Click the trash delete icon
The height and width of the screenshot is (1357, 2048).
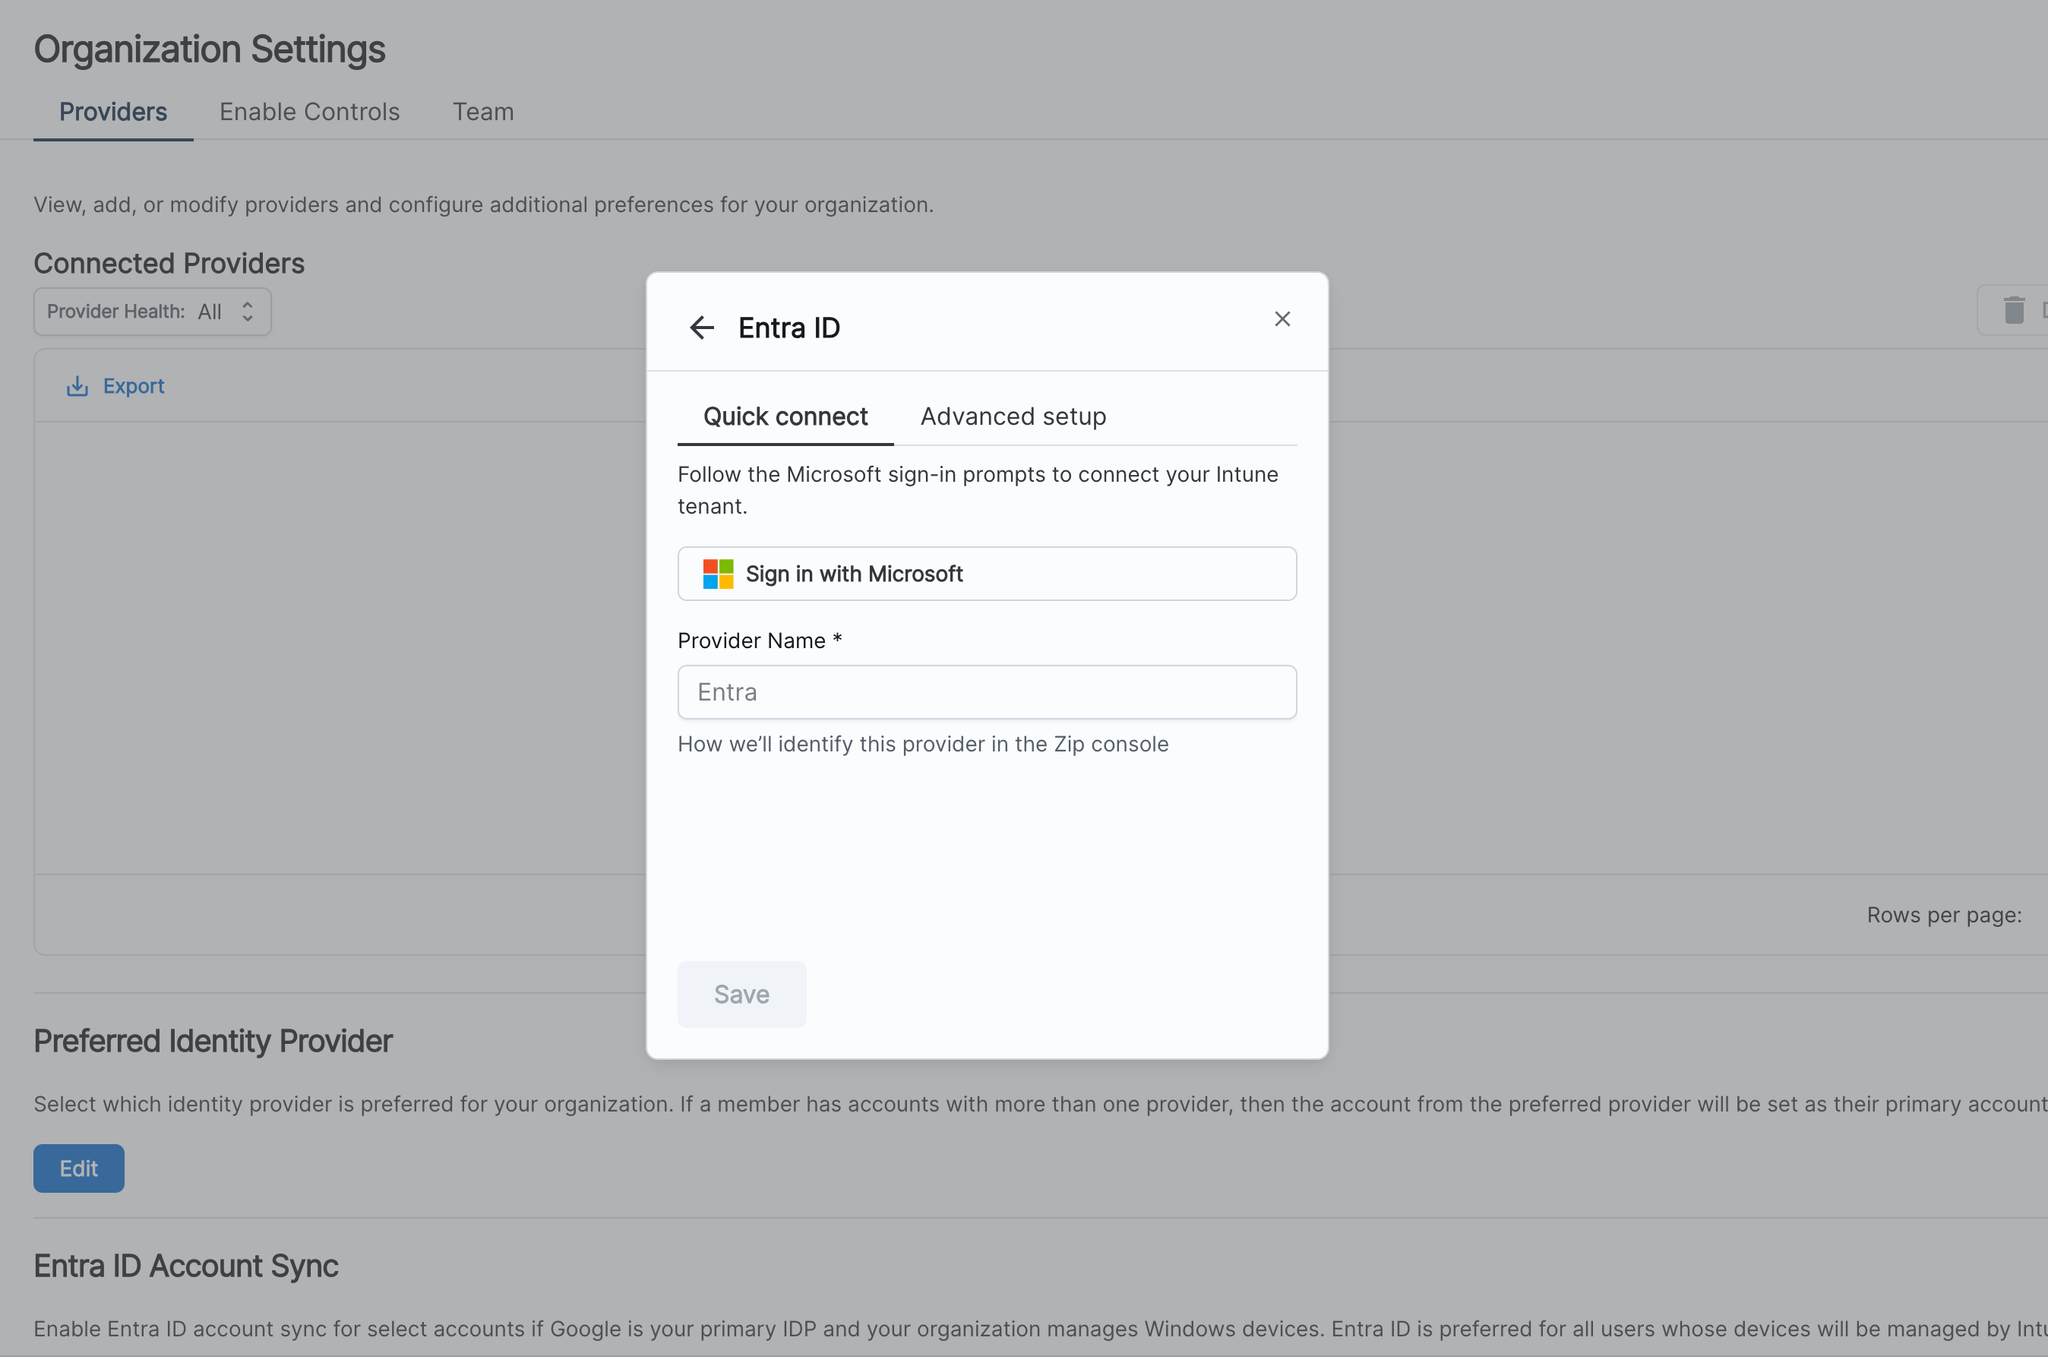[2014, 311]
